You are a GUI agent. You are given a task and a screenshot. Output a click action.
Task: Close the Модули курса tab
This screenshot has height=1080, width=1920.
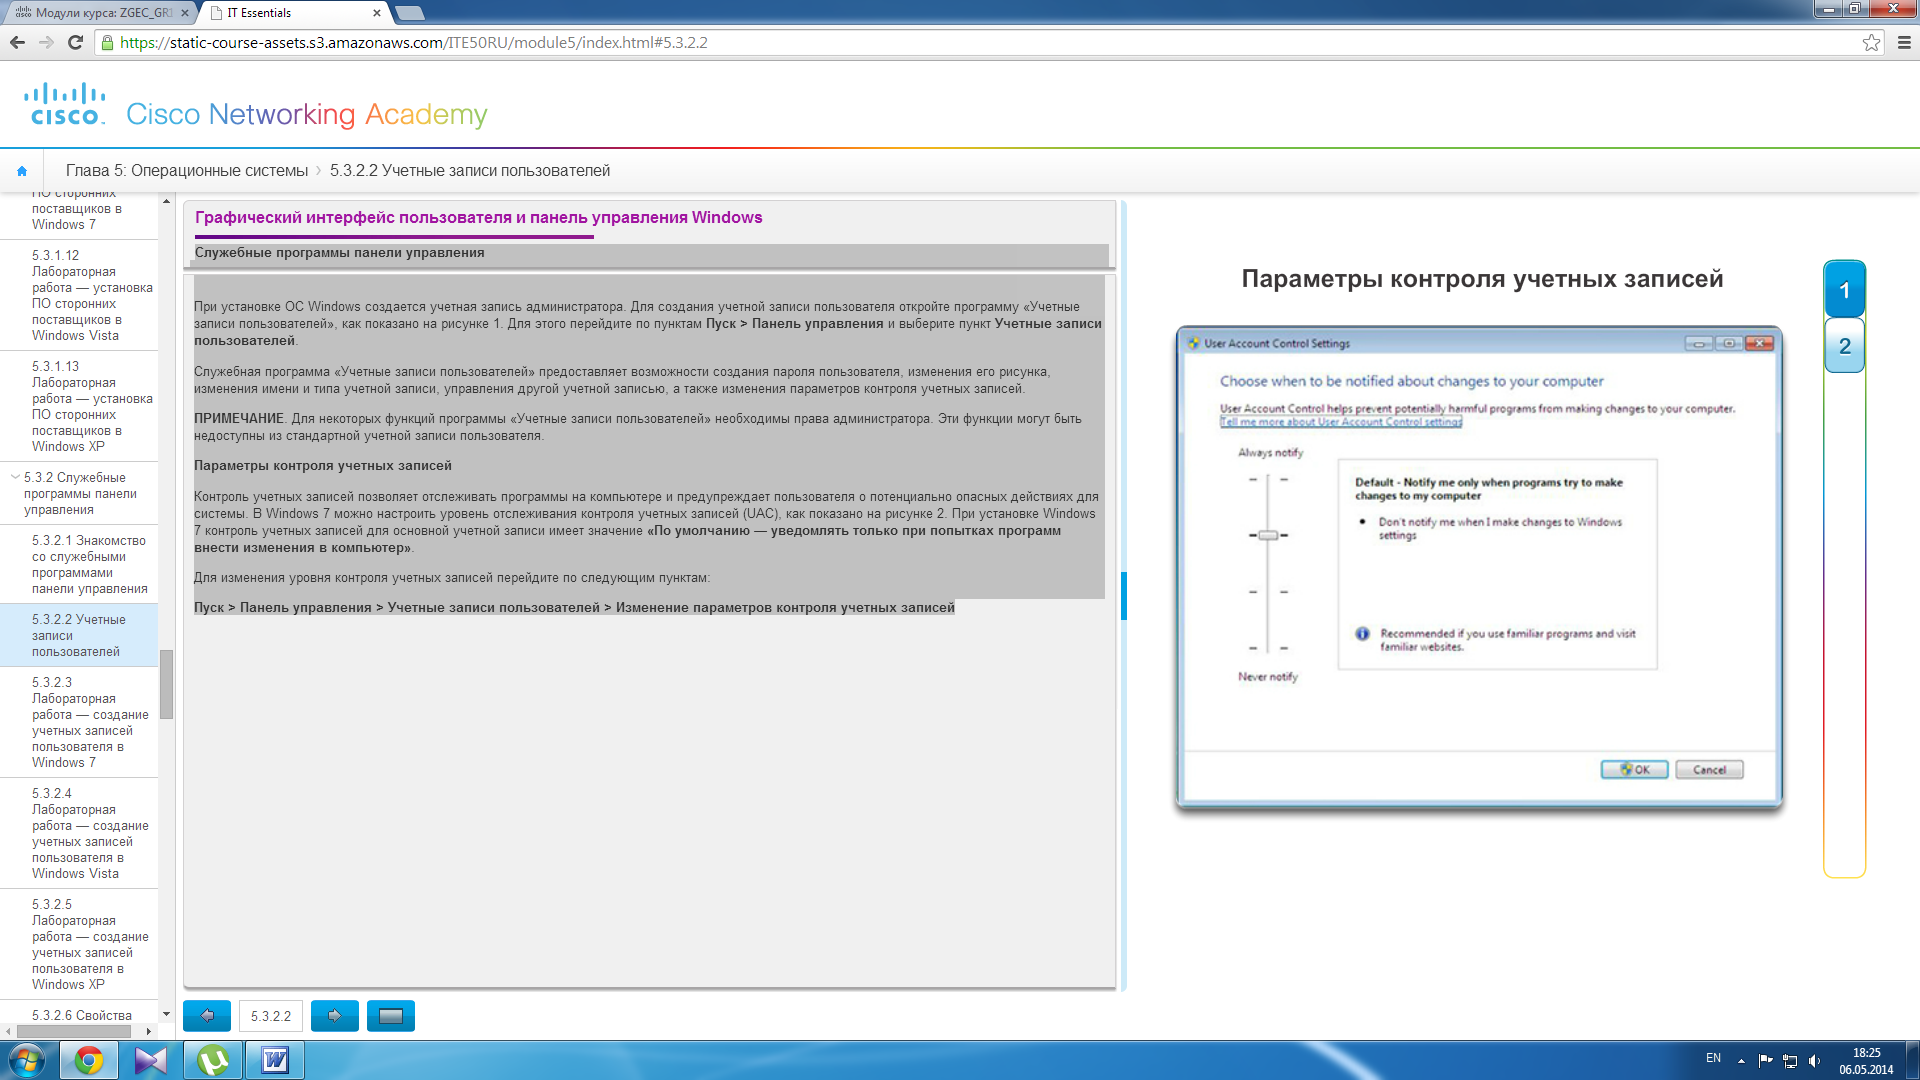pos(184,13)
